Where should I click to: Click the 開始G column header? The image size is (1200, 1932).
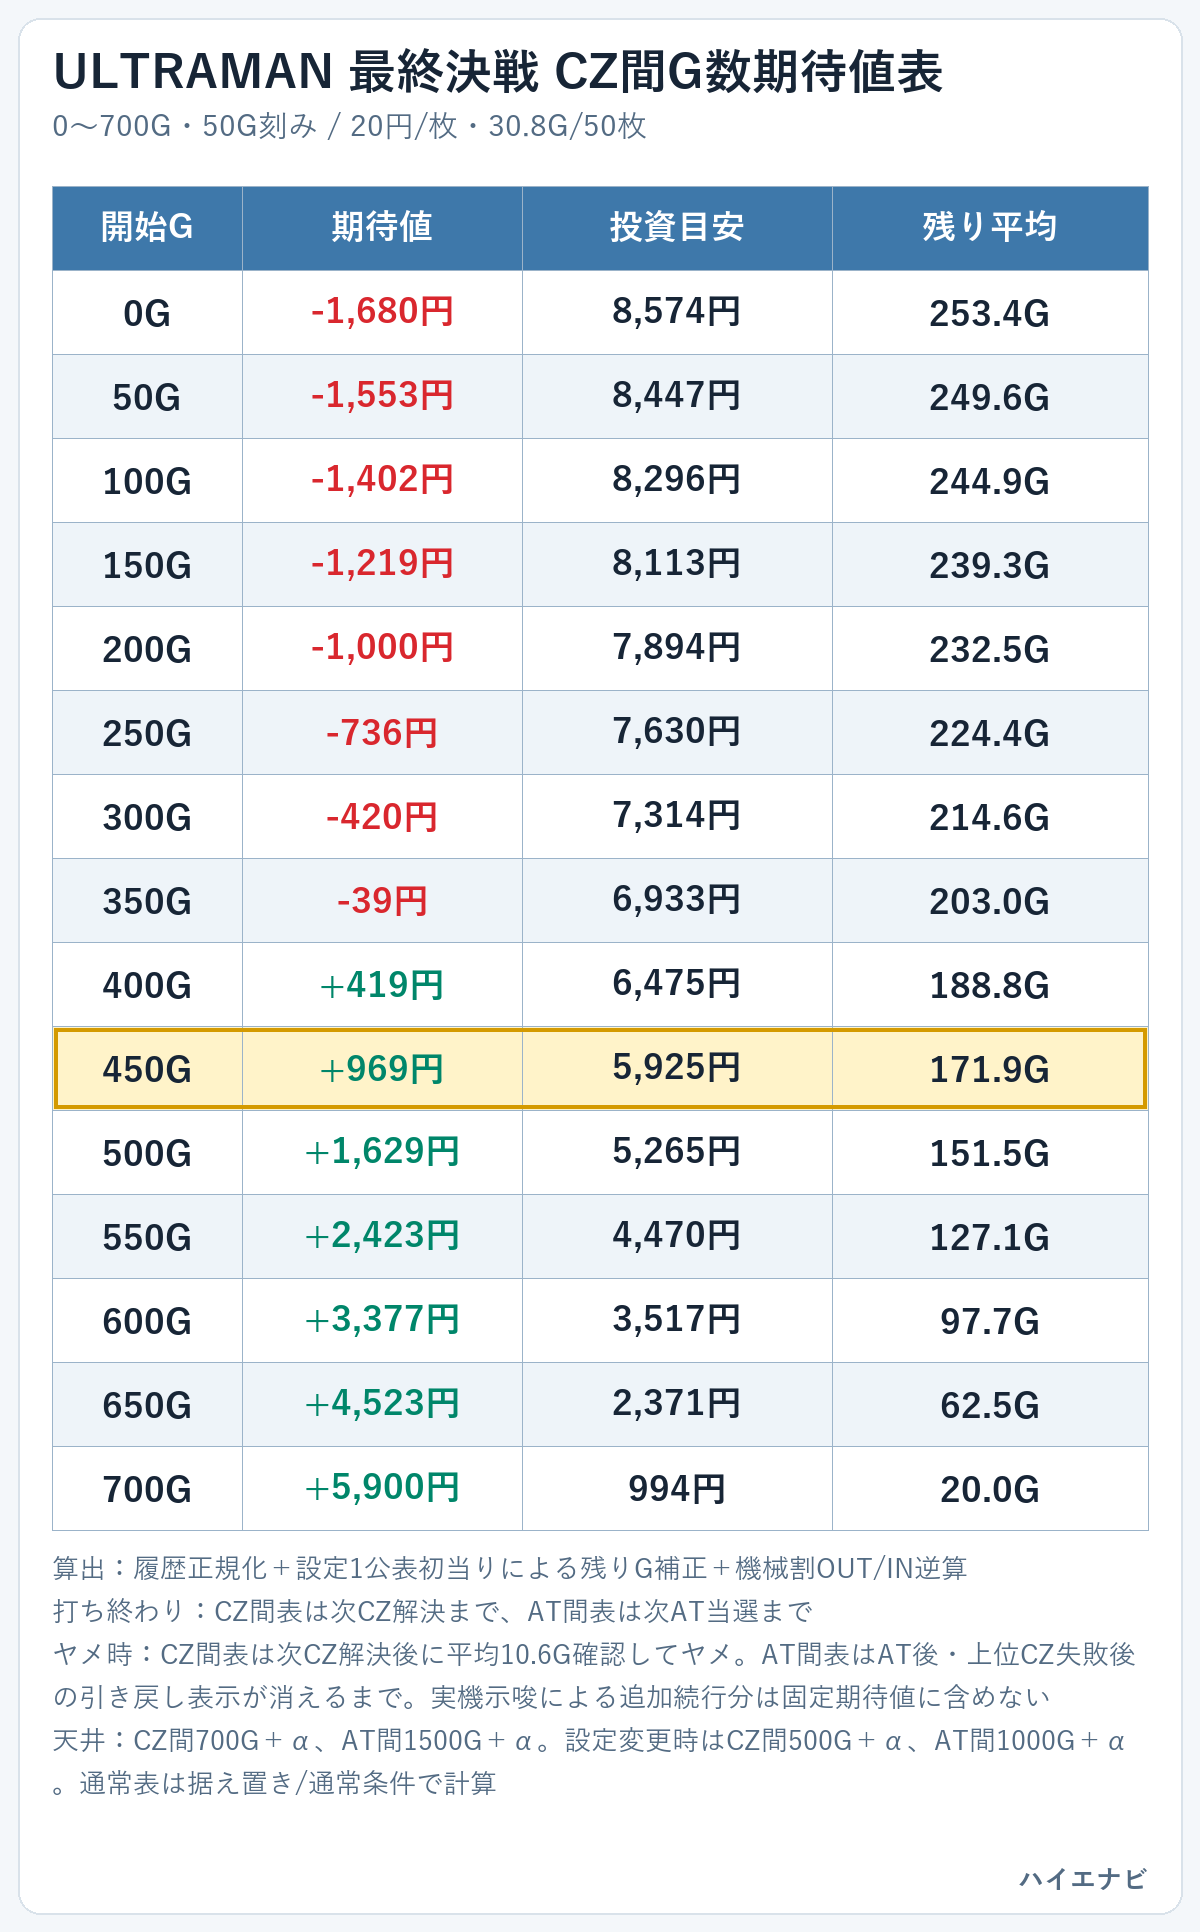147,228
